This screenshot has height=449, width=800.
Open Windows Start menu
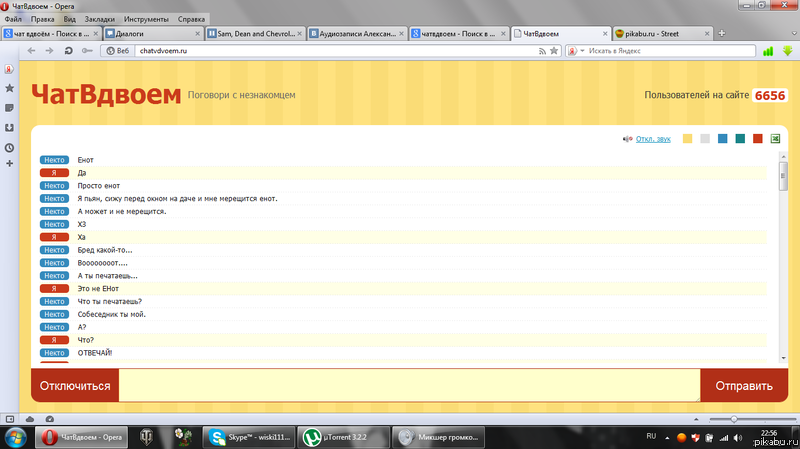[x=15, y=438]
